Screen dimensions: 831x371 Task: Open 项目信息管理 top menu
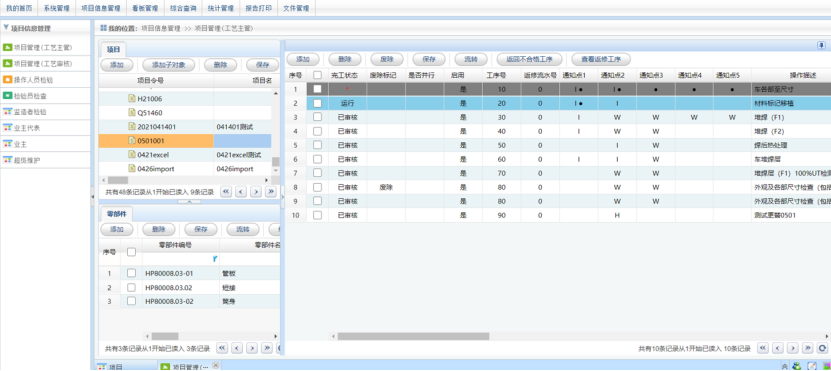point(102,8)
